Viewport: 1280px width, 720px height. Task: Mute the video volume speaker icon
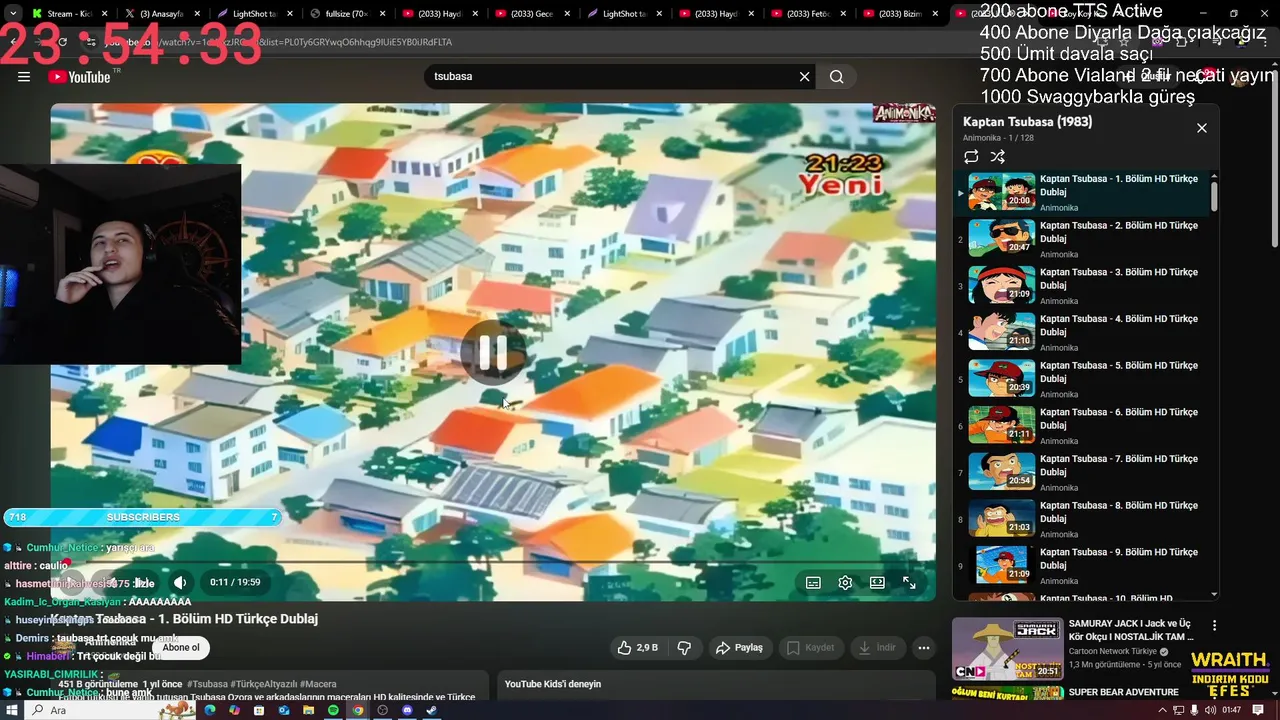pos(180,582)
